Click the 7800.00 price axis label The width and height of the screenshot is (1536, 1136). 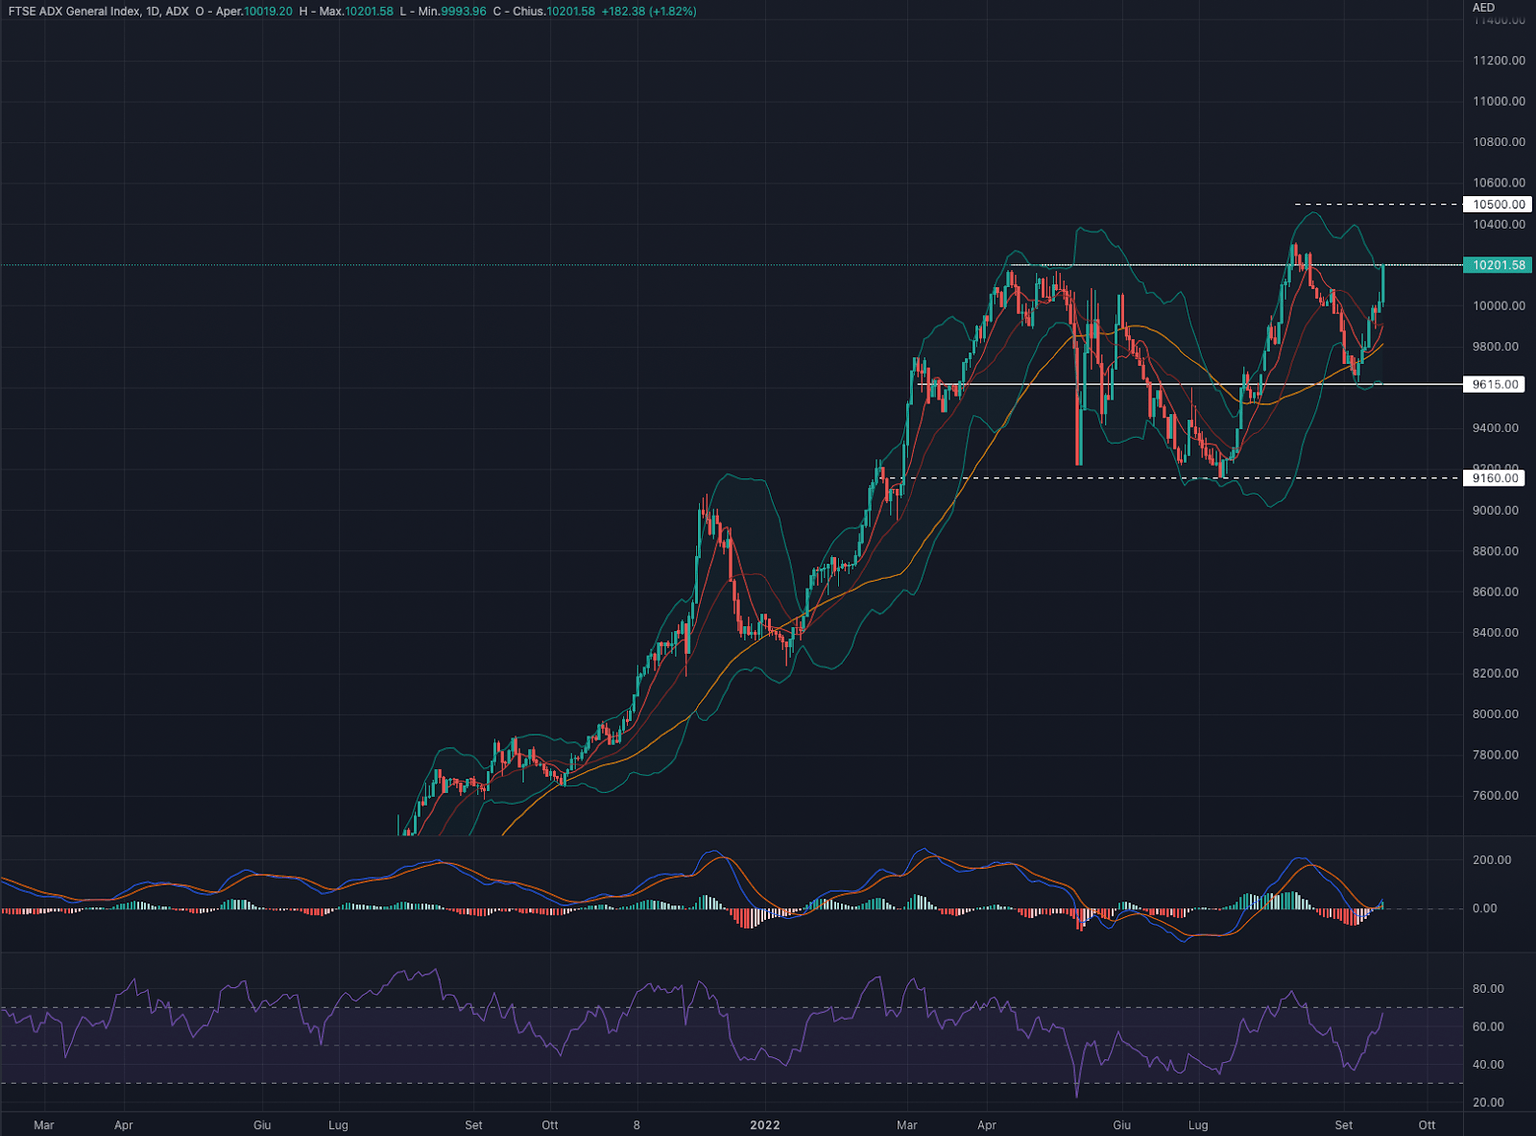point(1496,755)
